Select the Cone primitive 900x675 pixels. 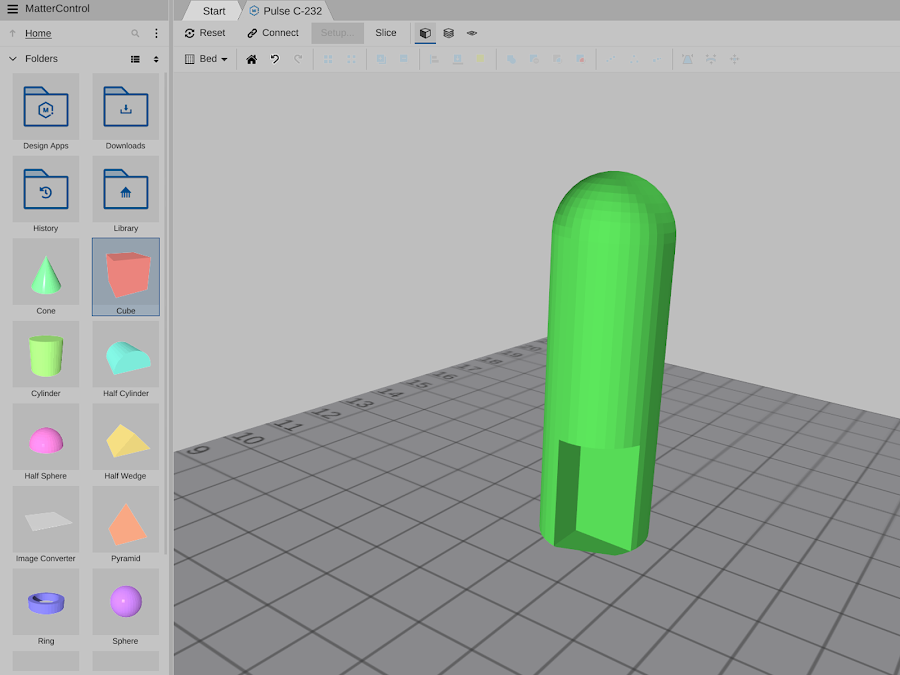tap(46, 277)
